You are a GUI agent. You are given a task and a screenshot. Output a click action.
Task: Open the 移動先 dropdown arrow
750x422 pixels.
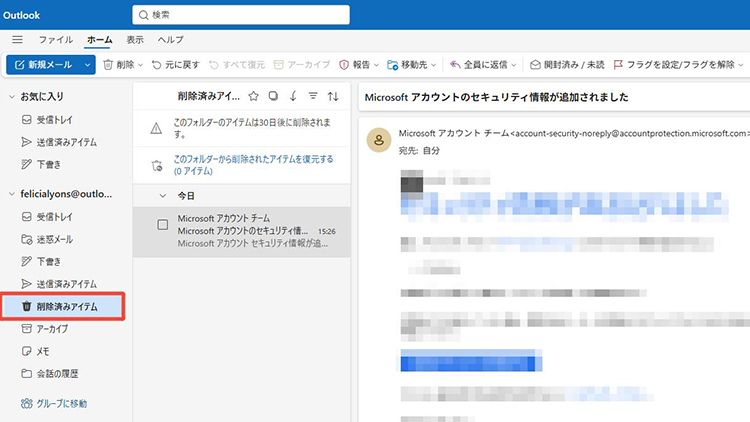433,65
